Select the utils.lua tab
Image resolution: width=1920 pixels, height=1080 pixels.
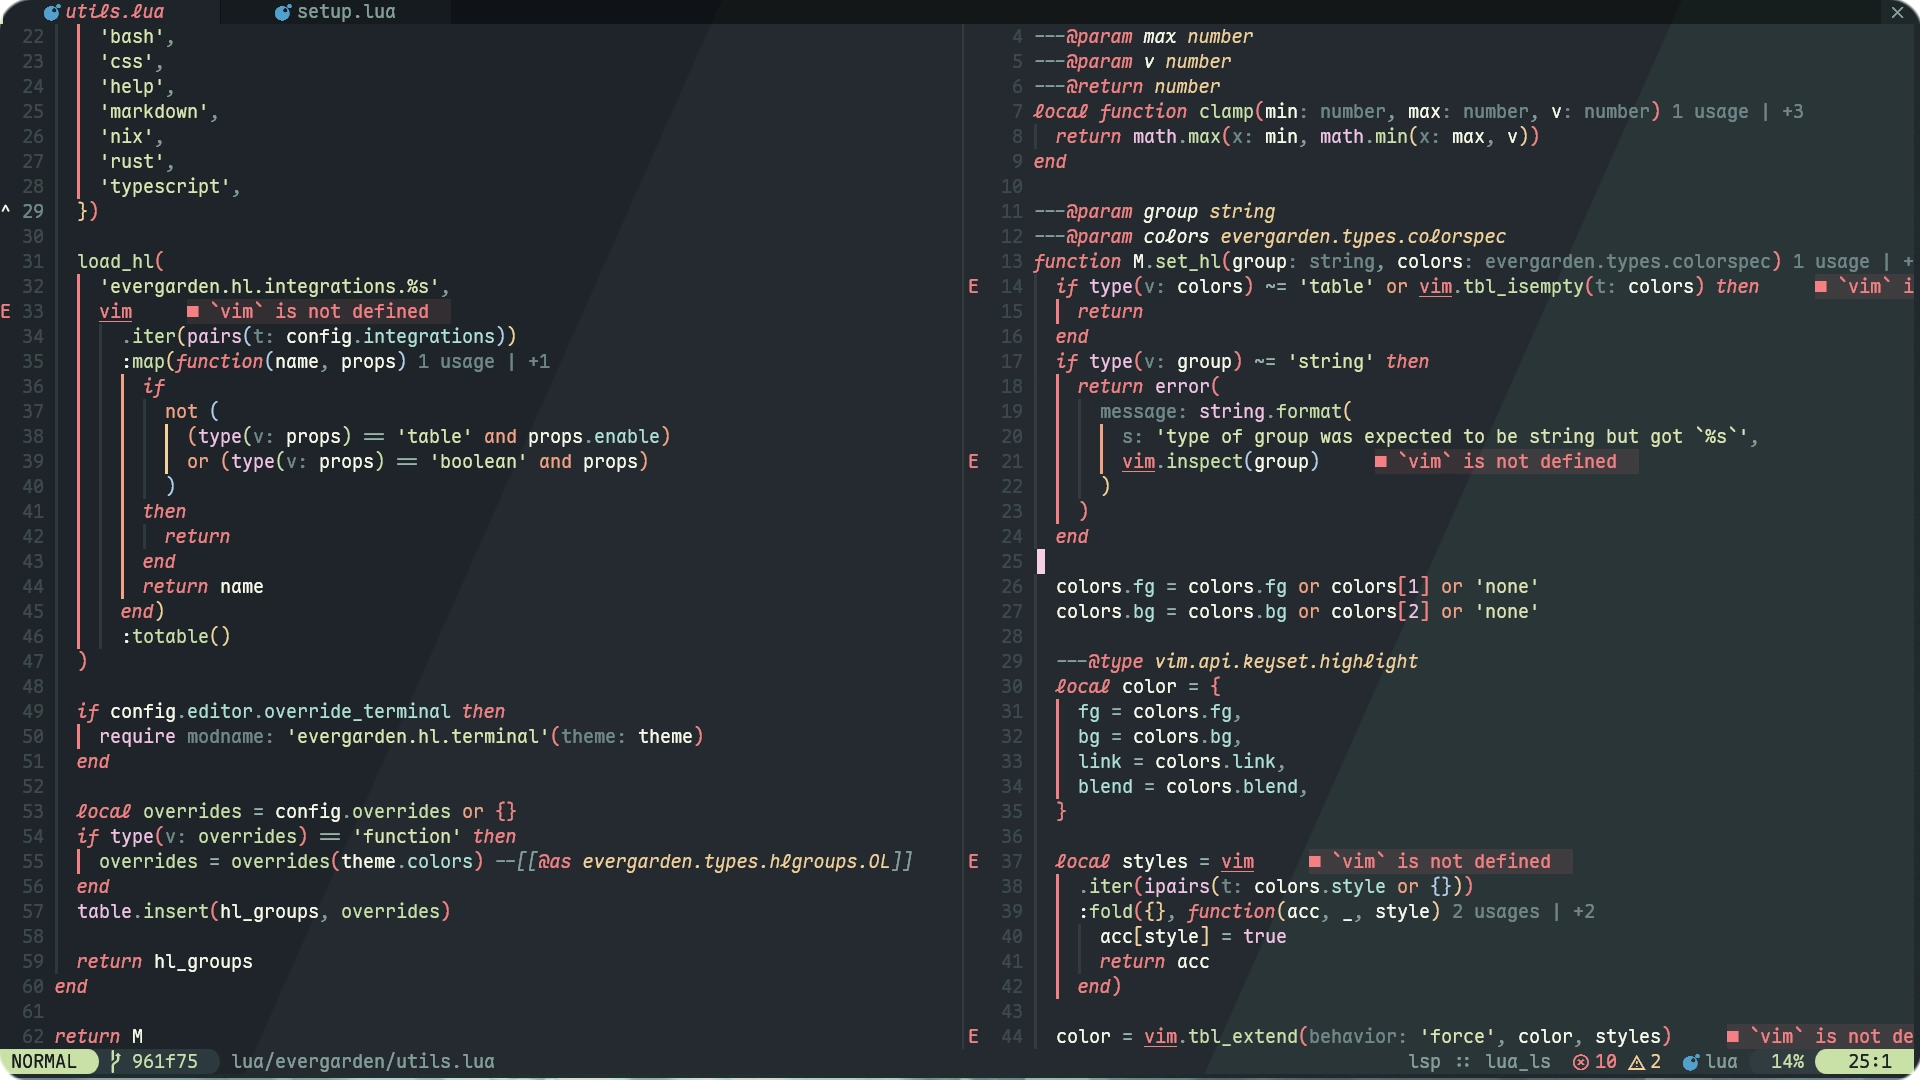[114, 12]
